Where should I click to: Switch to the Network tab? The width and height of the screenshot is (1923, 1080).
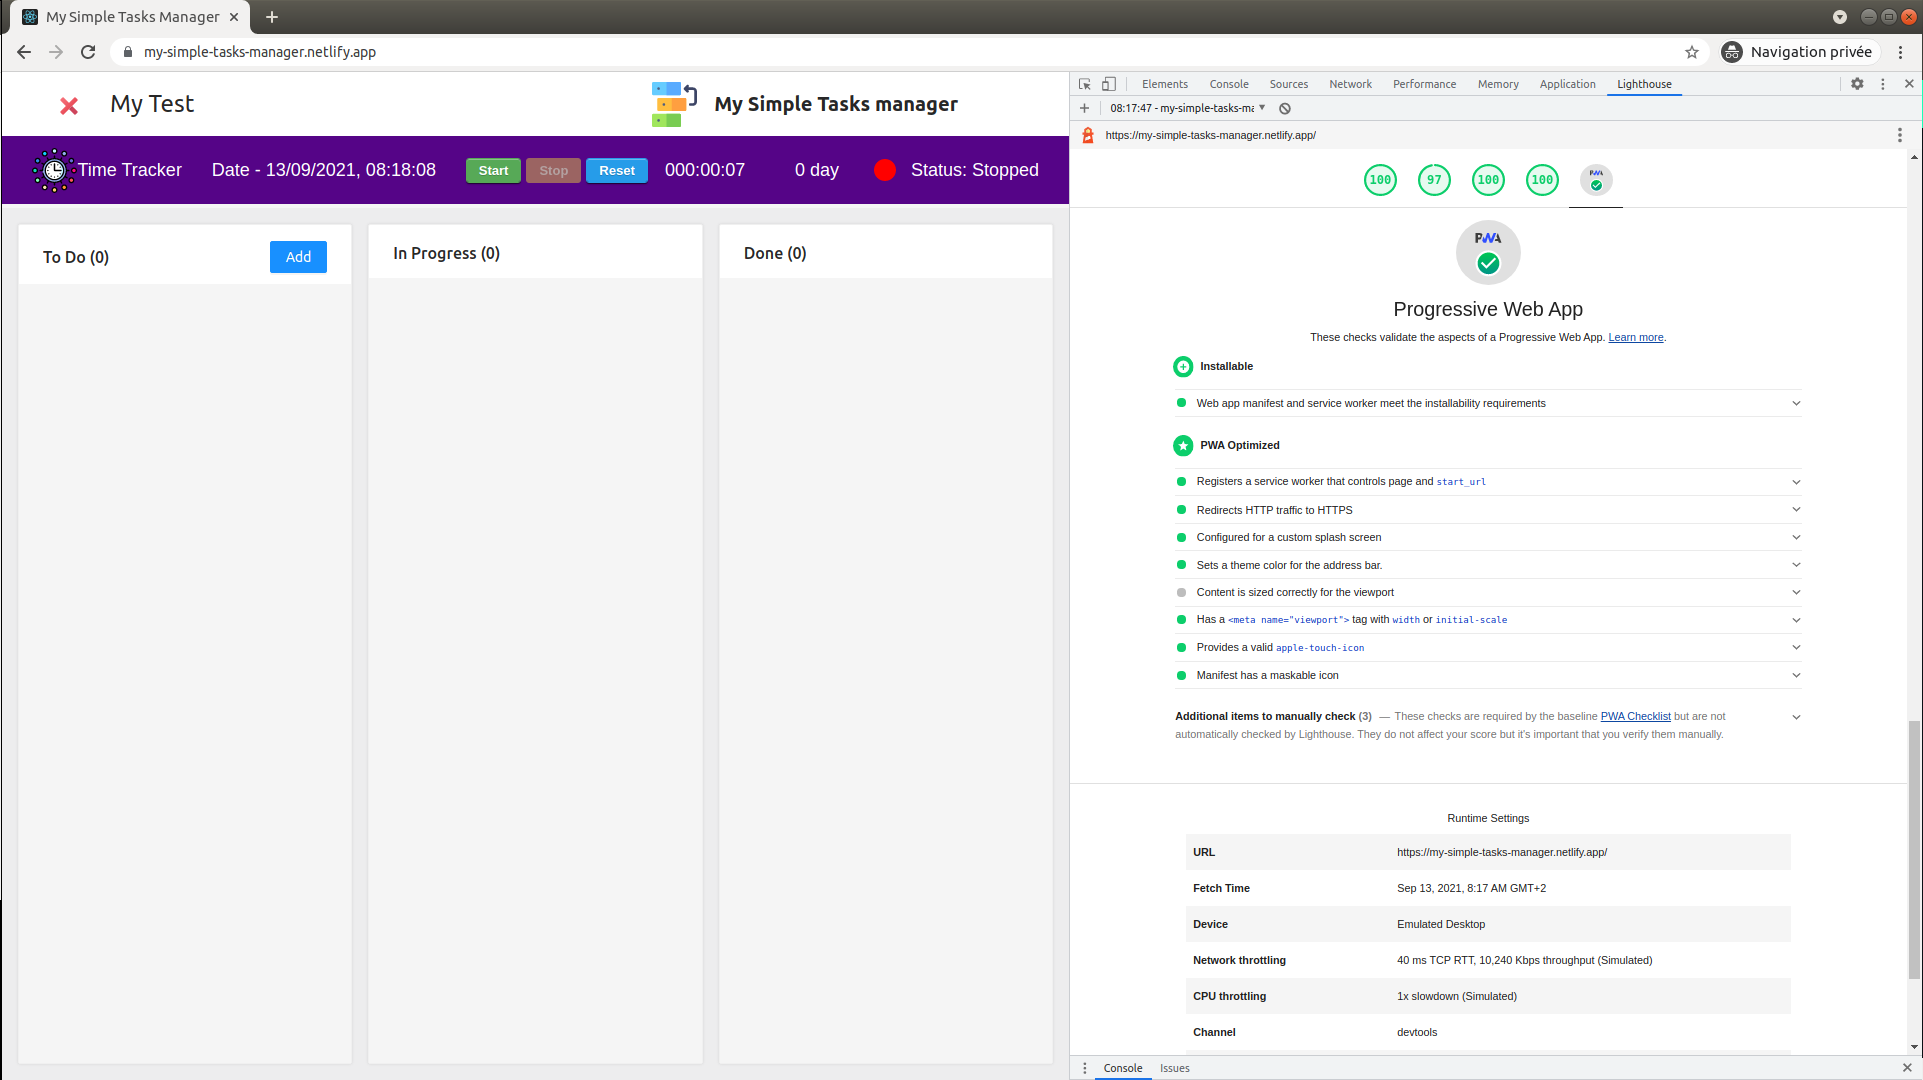[1350, 84]
